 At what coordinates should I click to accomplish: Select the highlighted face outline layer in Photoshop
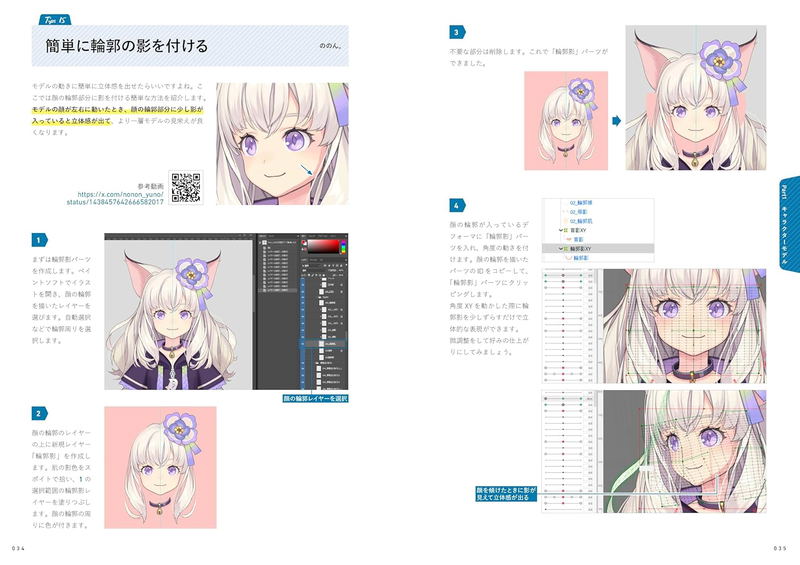[x=322, y=343]
